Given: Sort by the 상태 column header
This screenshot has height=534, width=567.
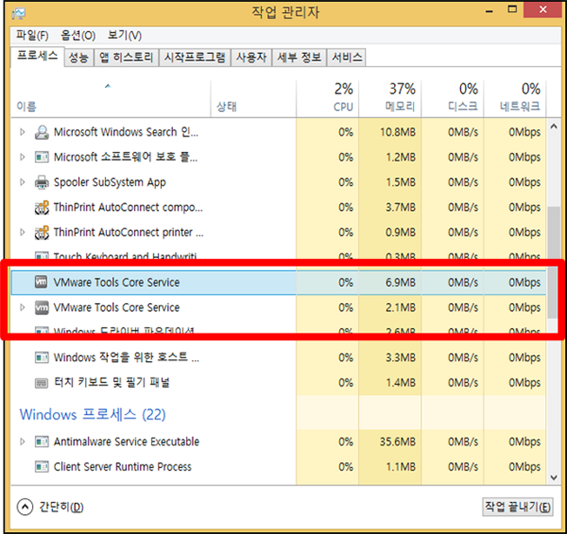Looking at the screenshot, I should click(x=253, y=98).
